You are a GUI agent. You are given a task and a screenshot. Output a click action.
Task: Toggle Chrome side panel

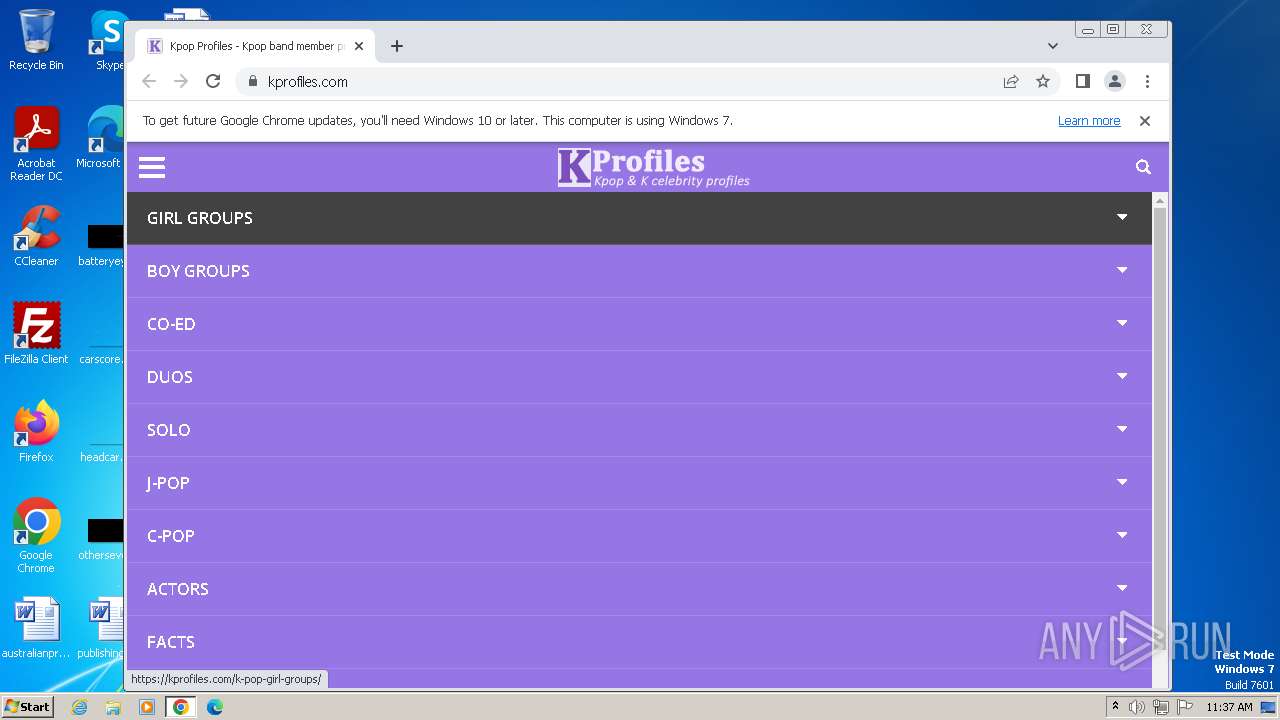tap(1082, 82)
